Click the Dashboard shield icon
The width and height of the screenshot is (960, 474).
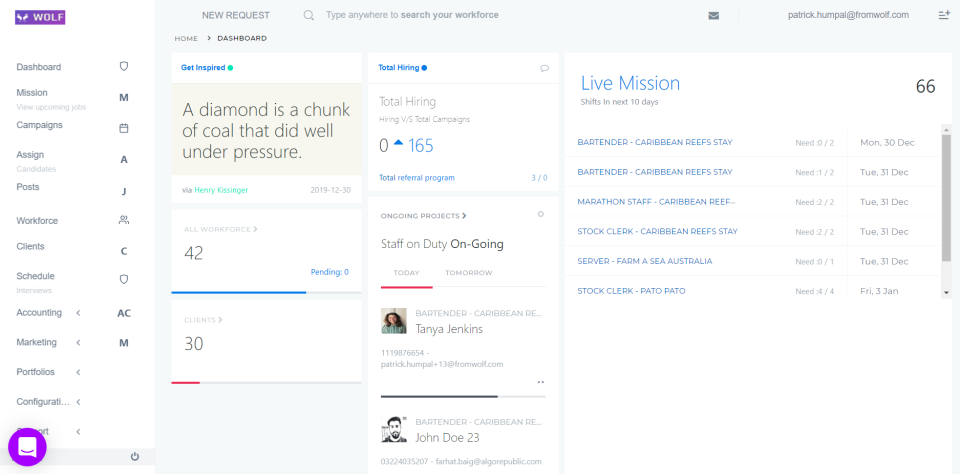click(x=124, y=66)
